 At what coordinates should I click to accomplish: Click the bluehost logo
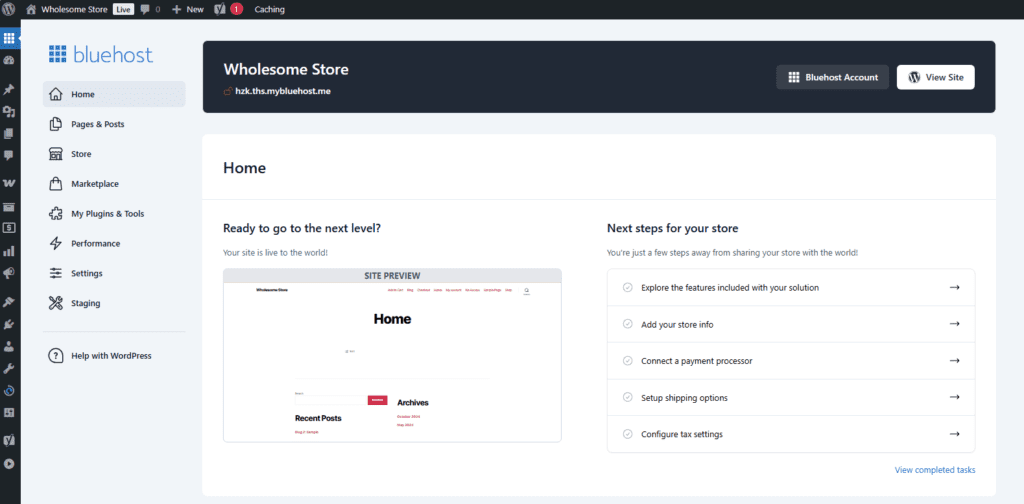101,54
